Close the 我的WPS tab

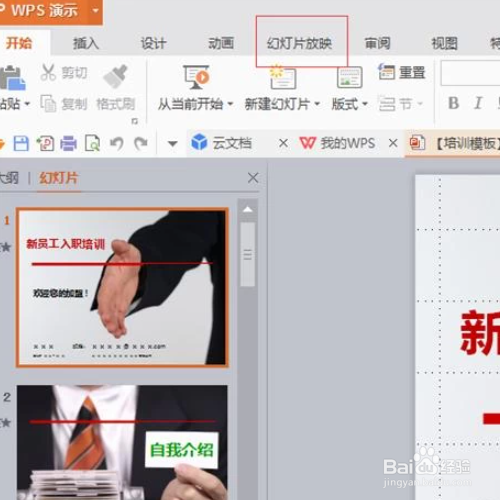point(393,143)
